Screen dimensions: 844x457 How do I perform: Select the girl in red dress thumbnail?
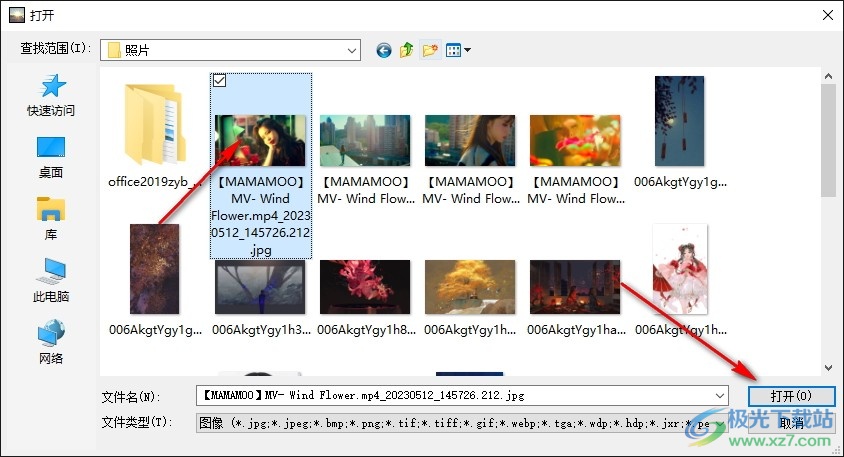[x=680, y=269]
